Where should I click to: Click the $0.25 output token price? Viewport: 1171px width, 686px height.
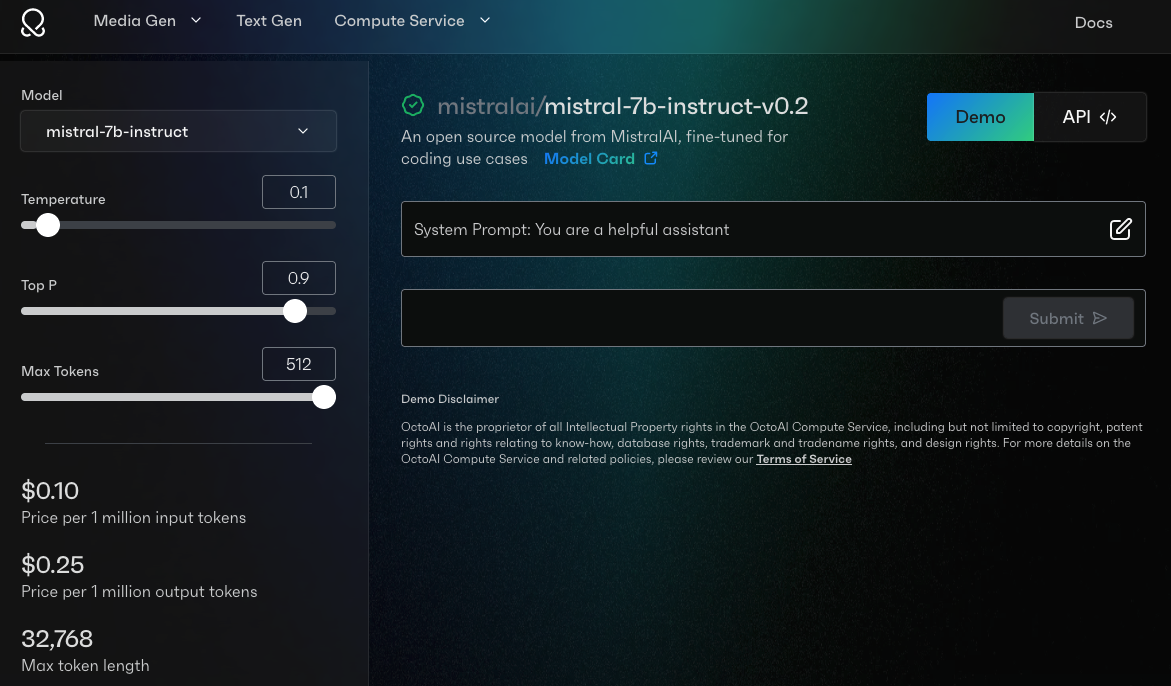click(x=52, y=564)
